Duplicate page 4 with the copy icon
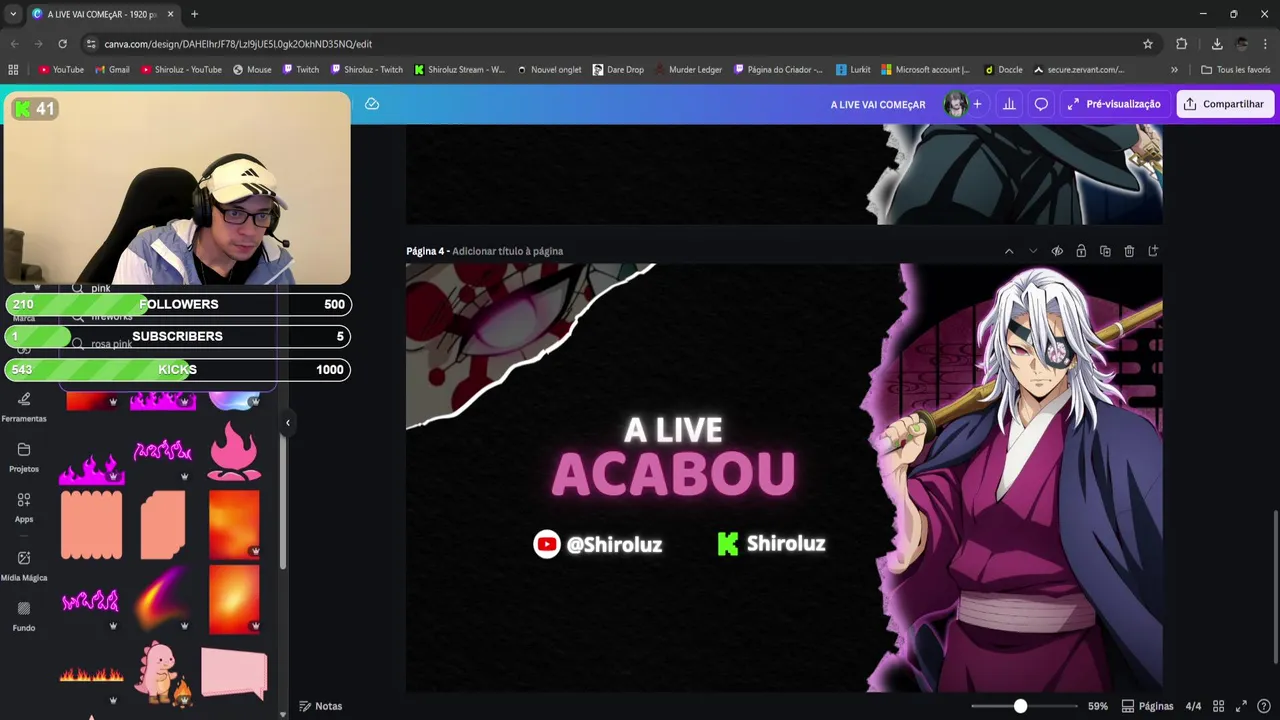The image size is (1280, 720). point(1105,251)
